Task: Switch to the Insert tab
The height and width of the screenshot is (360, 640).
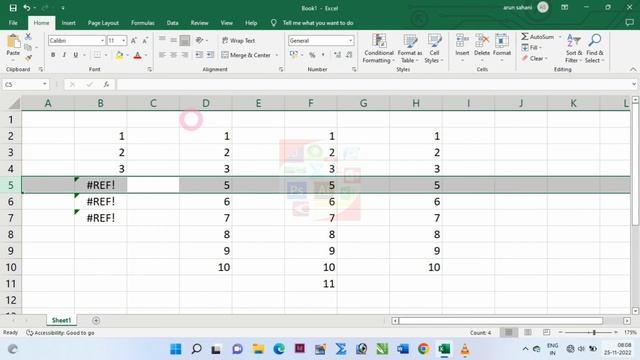Action: (x=69, y=23)
